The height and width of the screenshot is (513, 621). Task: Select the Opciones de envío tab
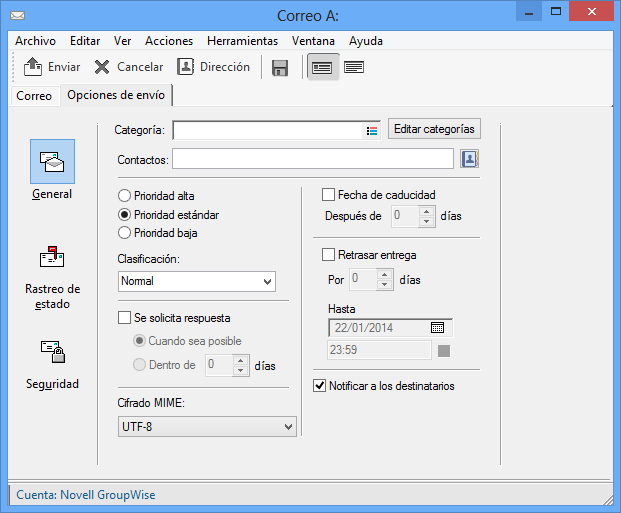click(x=116, y=95)
